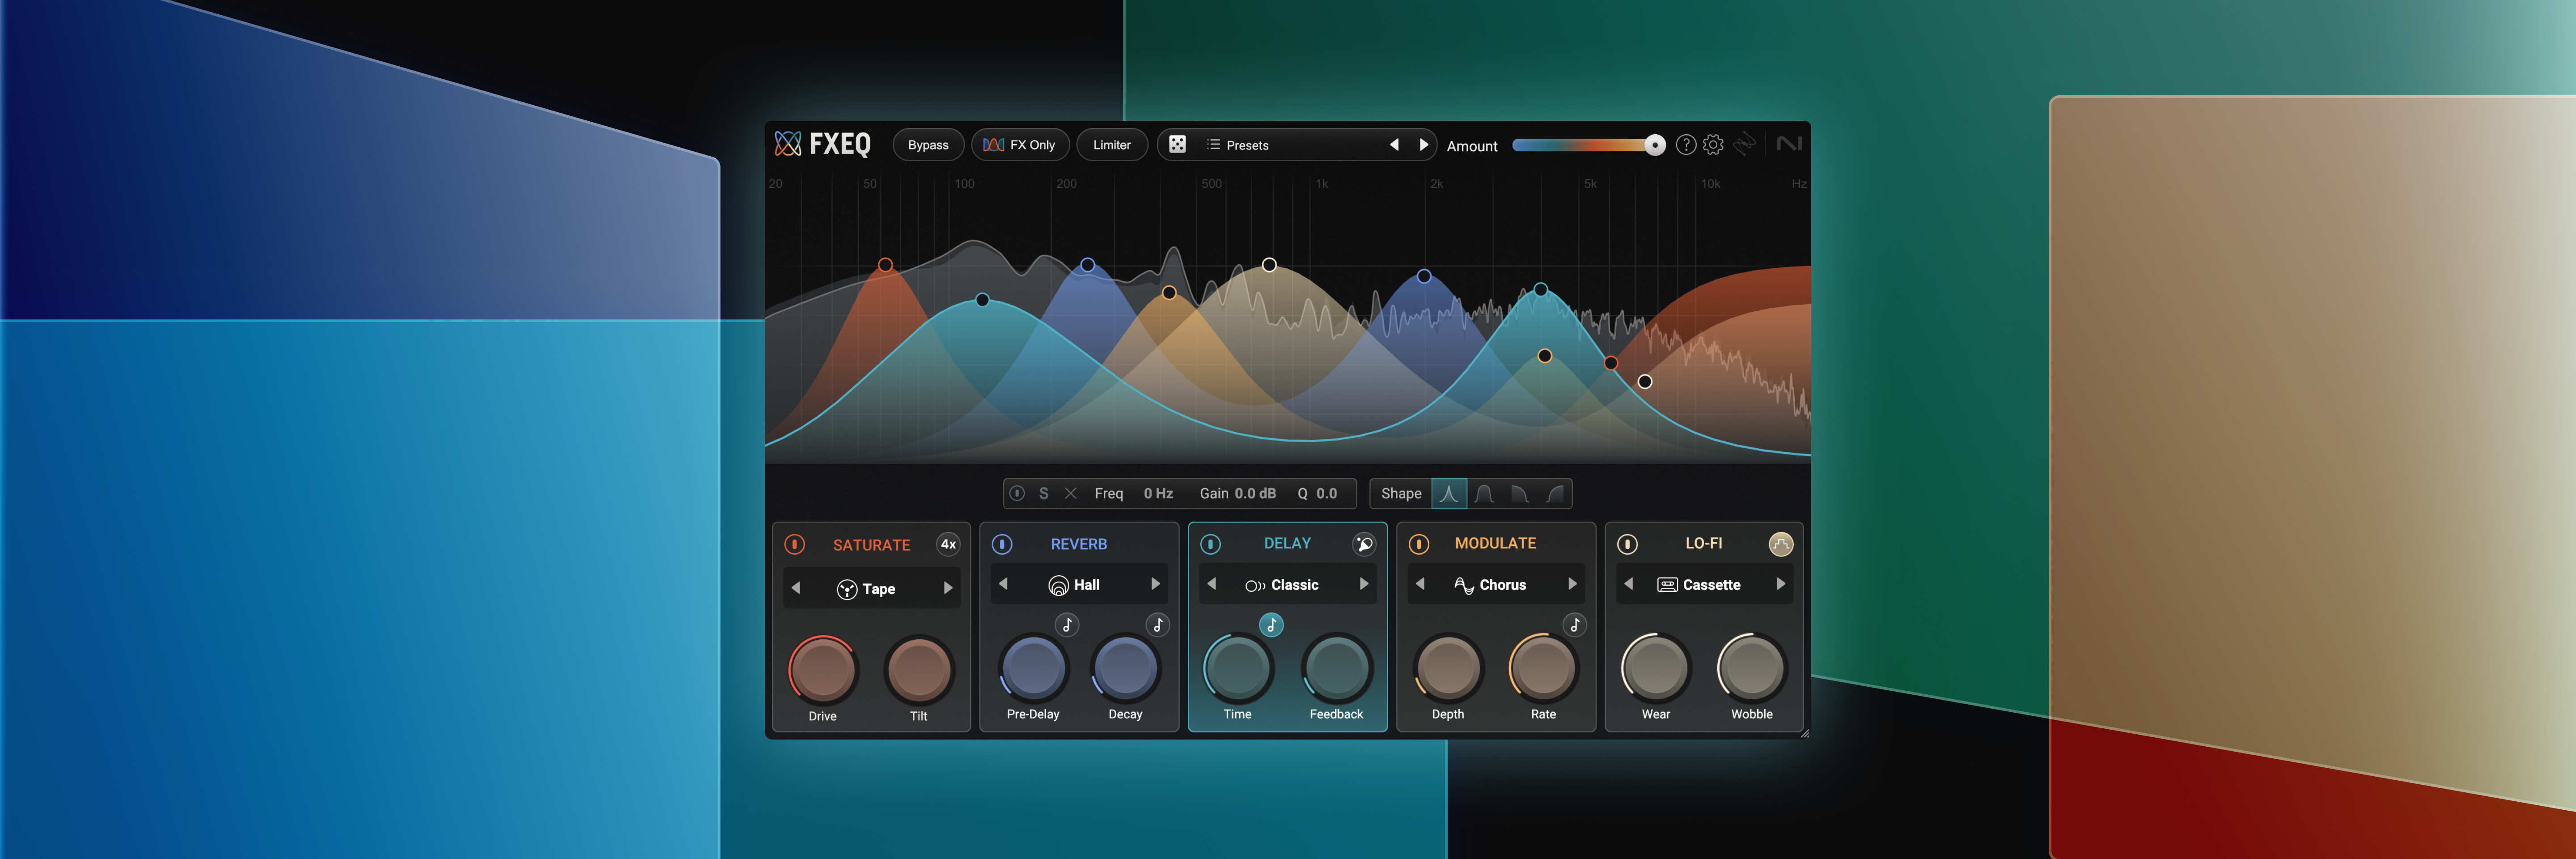The height and width of the screenshot is (859, 2576).
Task: Click the Gain value 0.0 dB
Action: [x=1255, y=493]
